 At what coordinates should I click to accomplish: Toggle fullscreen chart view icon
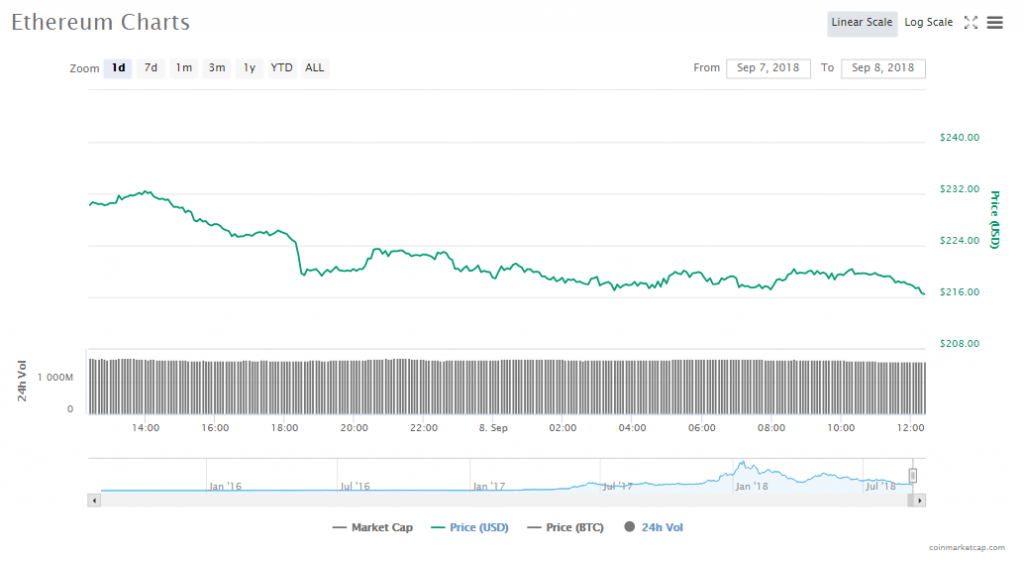[970, 23]
